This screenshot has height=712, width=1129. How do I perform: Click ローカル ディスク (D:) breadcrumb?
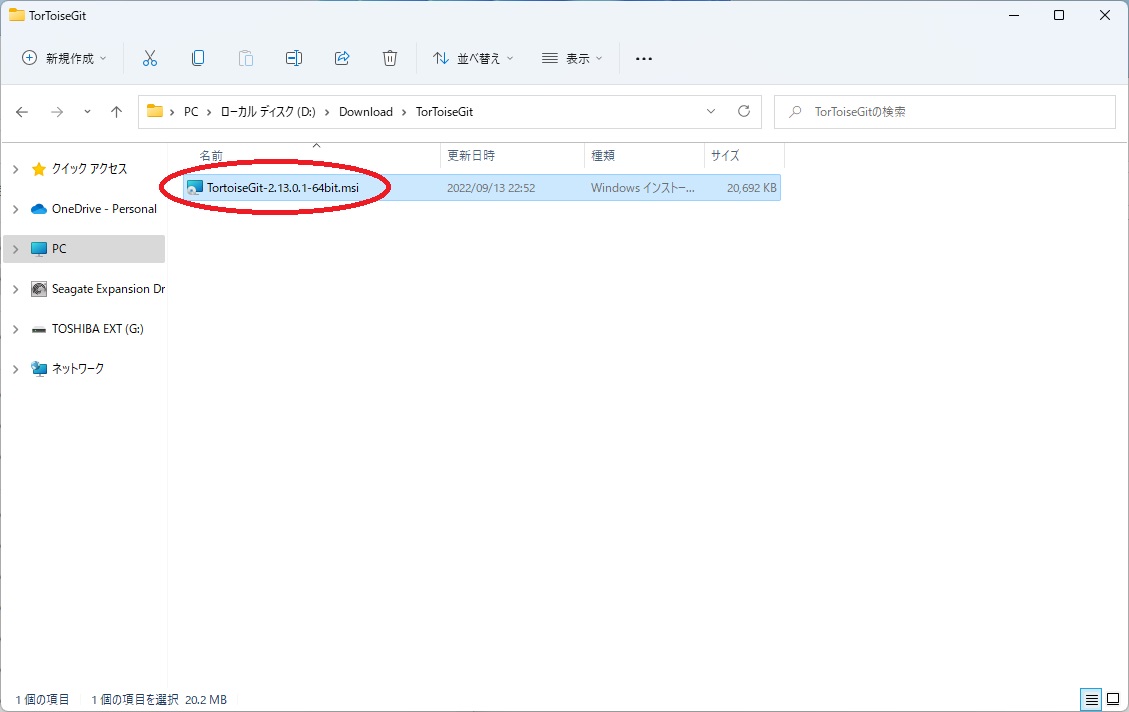point(268,112)
